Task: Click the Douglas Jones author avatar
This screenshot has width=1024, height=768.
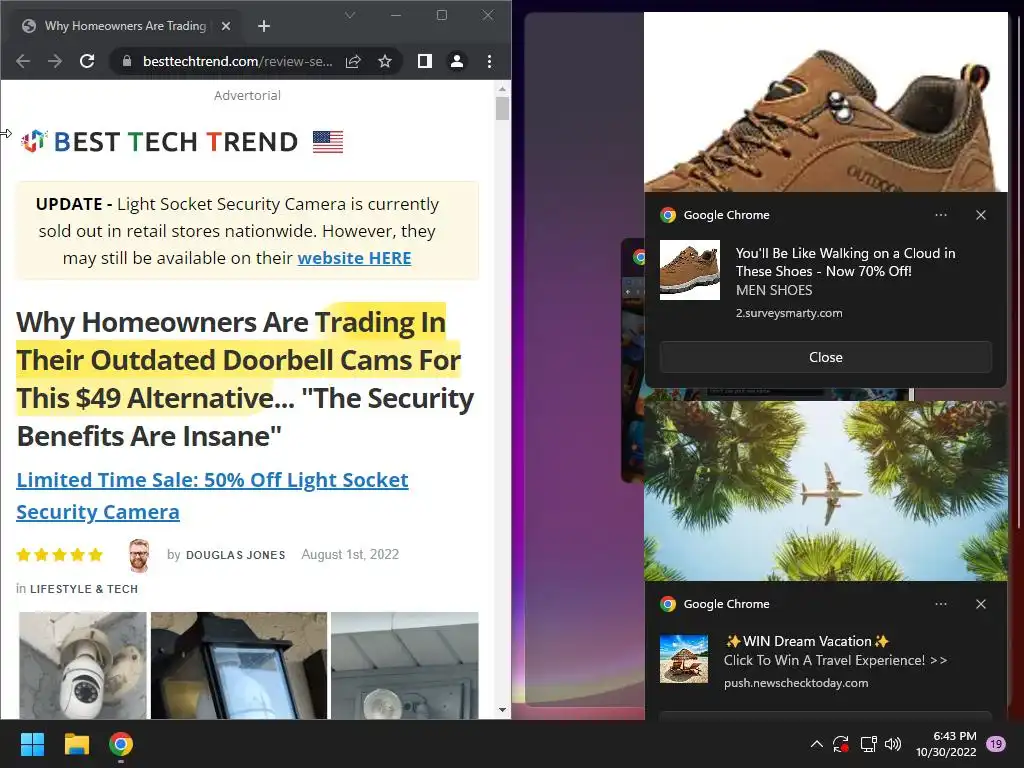Action: pyautogui.click(x=139, y=555)
